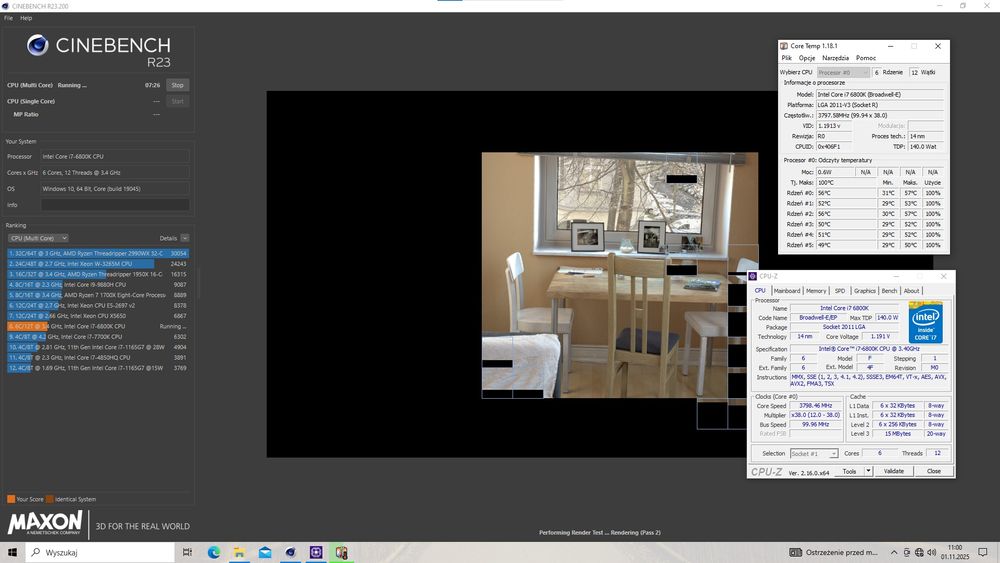This screenshot has height=563, width=1000.
Task: Select the Intel Xeon X5650 ranking row
Action: (x=98, y=316)
